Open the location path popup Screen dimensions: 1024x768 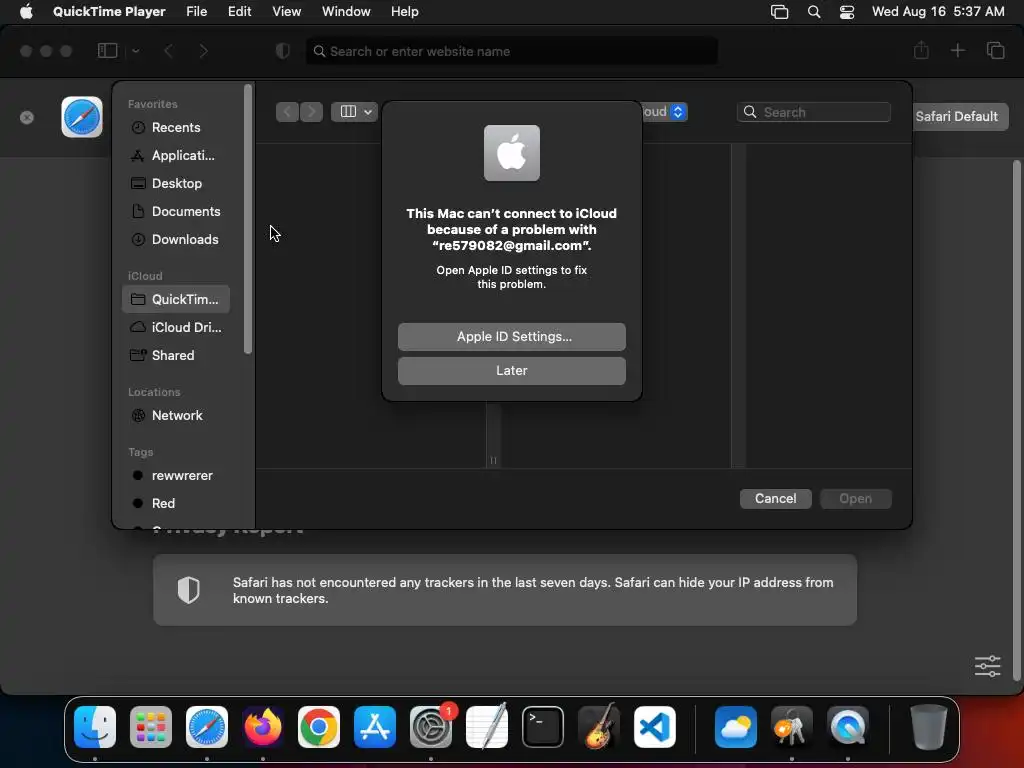[664, 112]
